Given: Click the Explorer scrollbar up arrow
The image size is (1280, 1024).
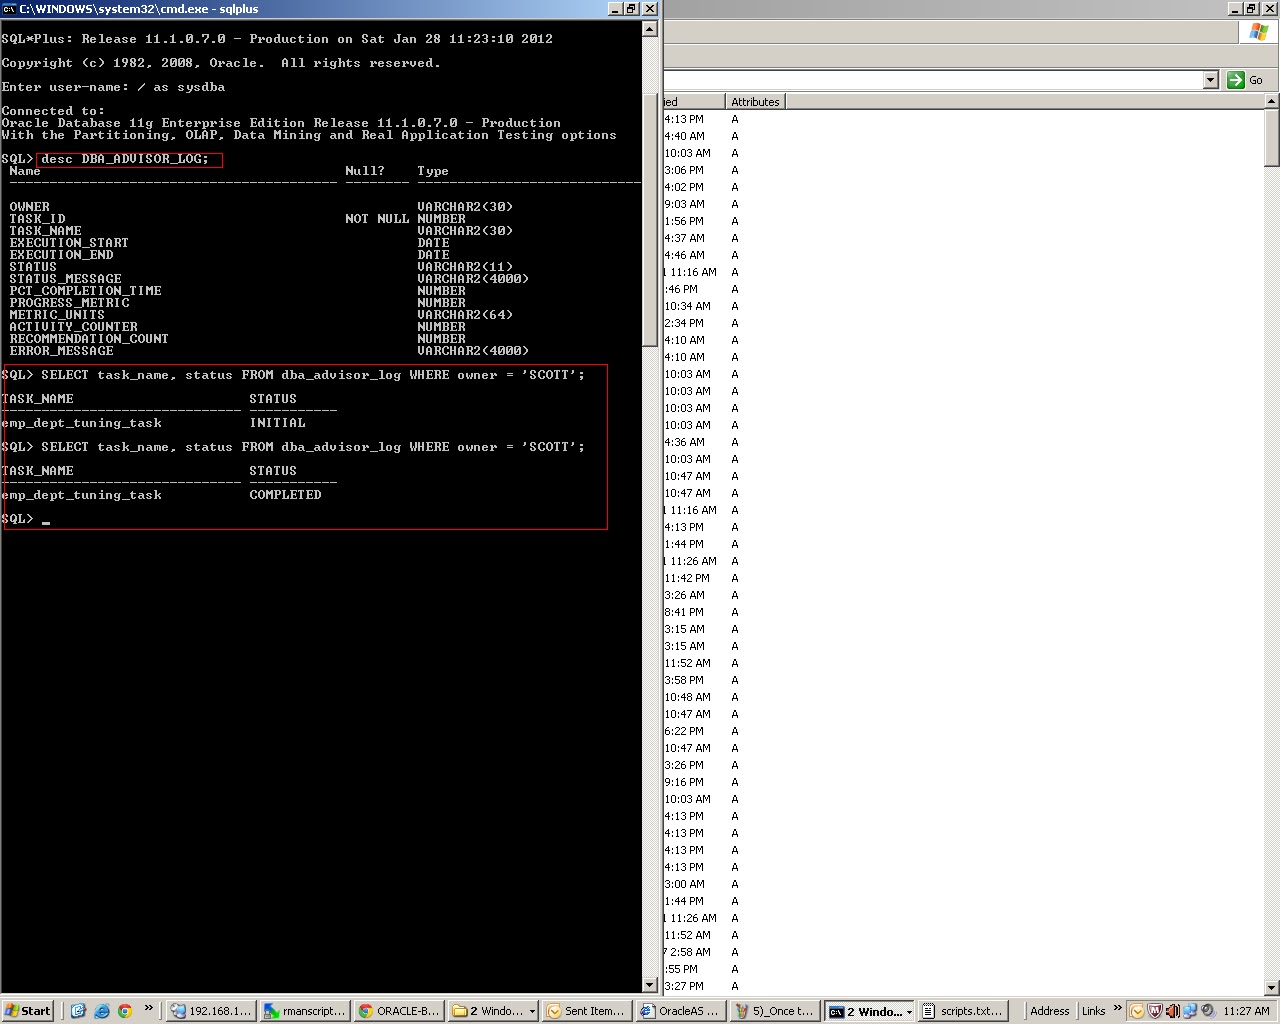Looking at the screenshot, I should coord(1271,100).
